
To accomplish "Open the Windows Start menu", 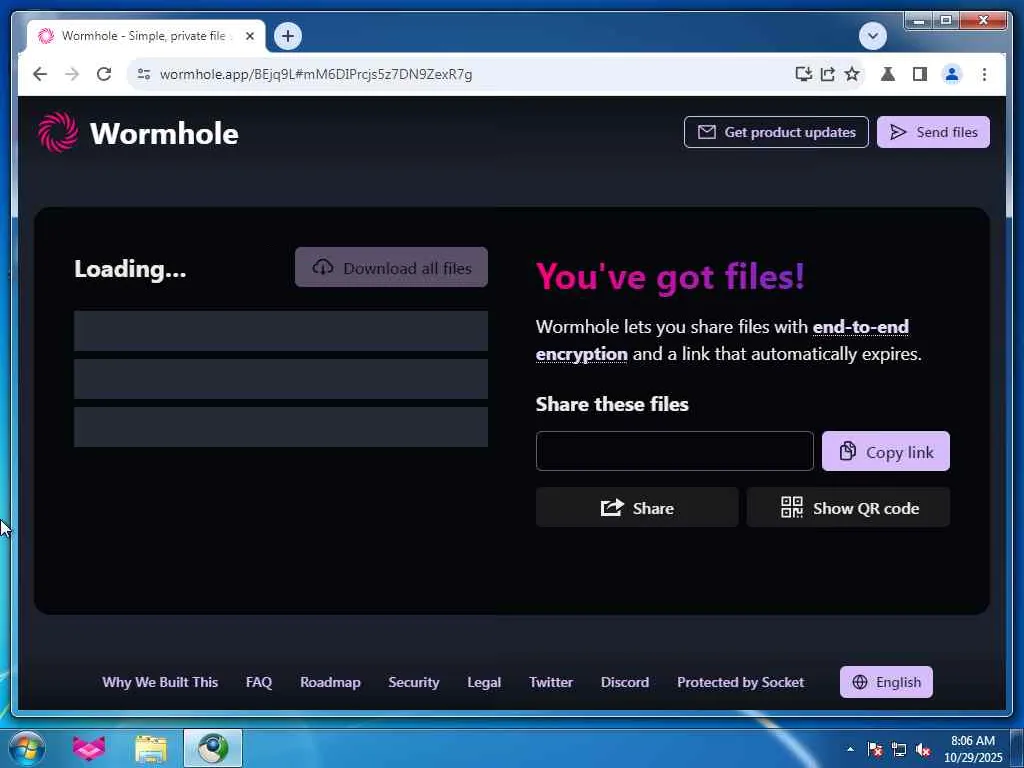I will tap(27, 748).
